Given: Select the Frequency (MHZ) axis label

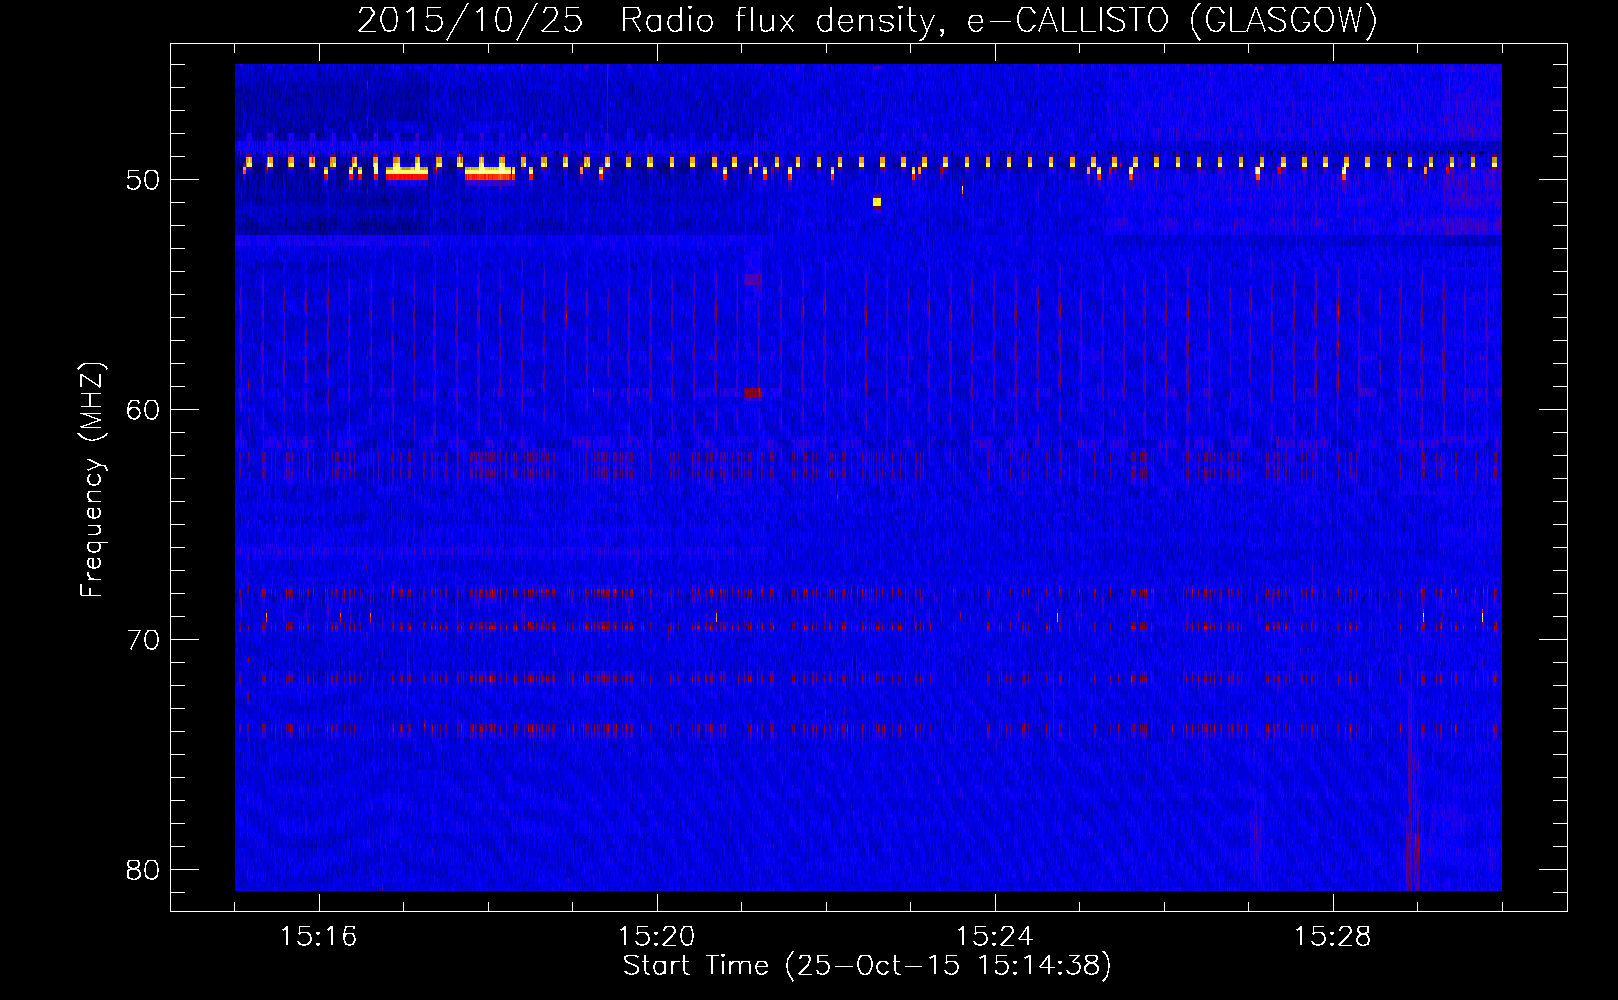Looking at the screenshot, I should pos(92,479).
